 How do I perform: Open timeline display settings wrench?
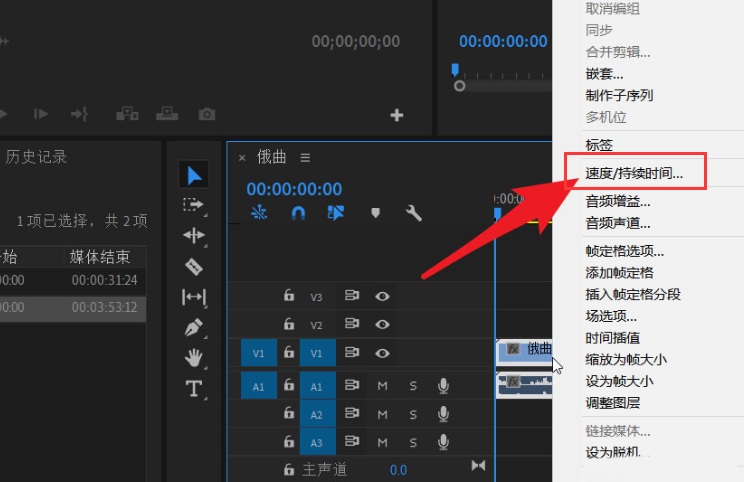[x=413, y=213]
